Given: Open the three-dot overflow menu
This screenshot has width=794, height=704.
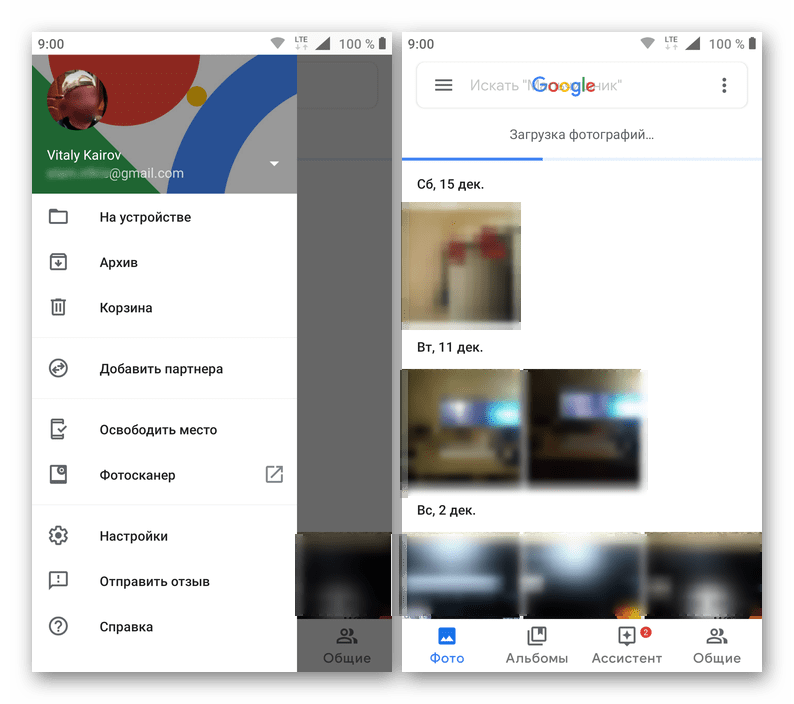Looking at the screenshot, I should click(724, 85).
